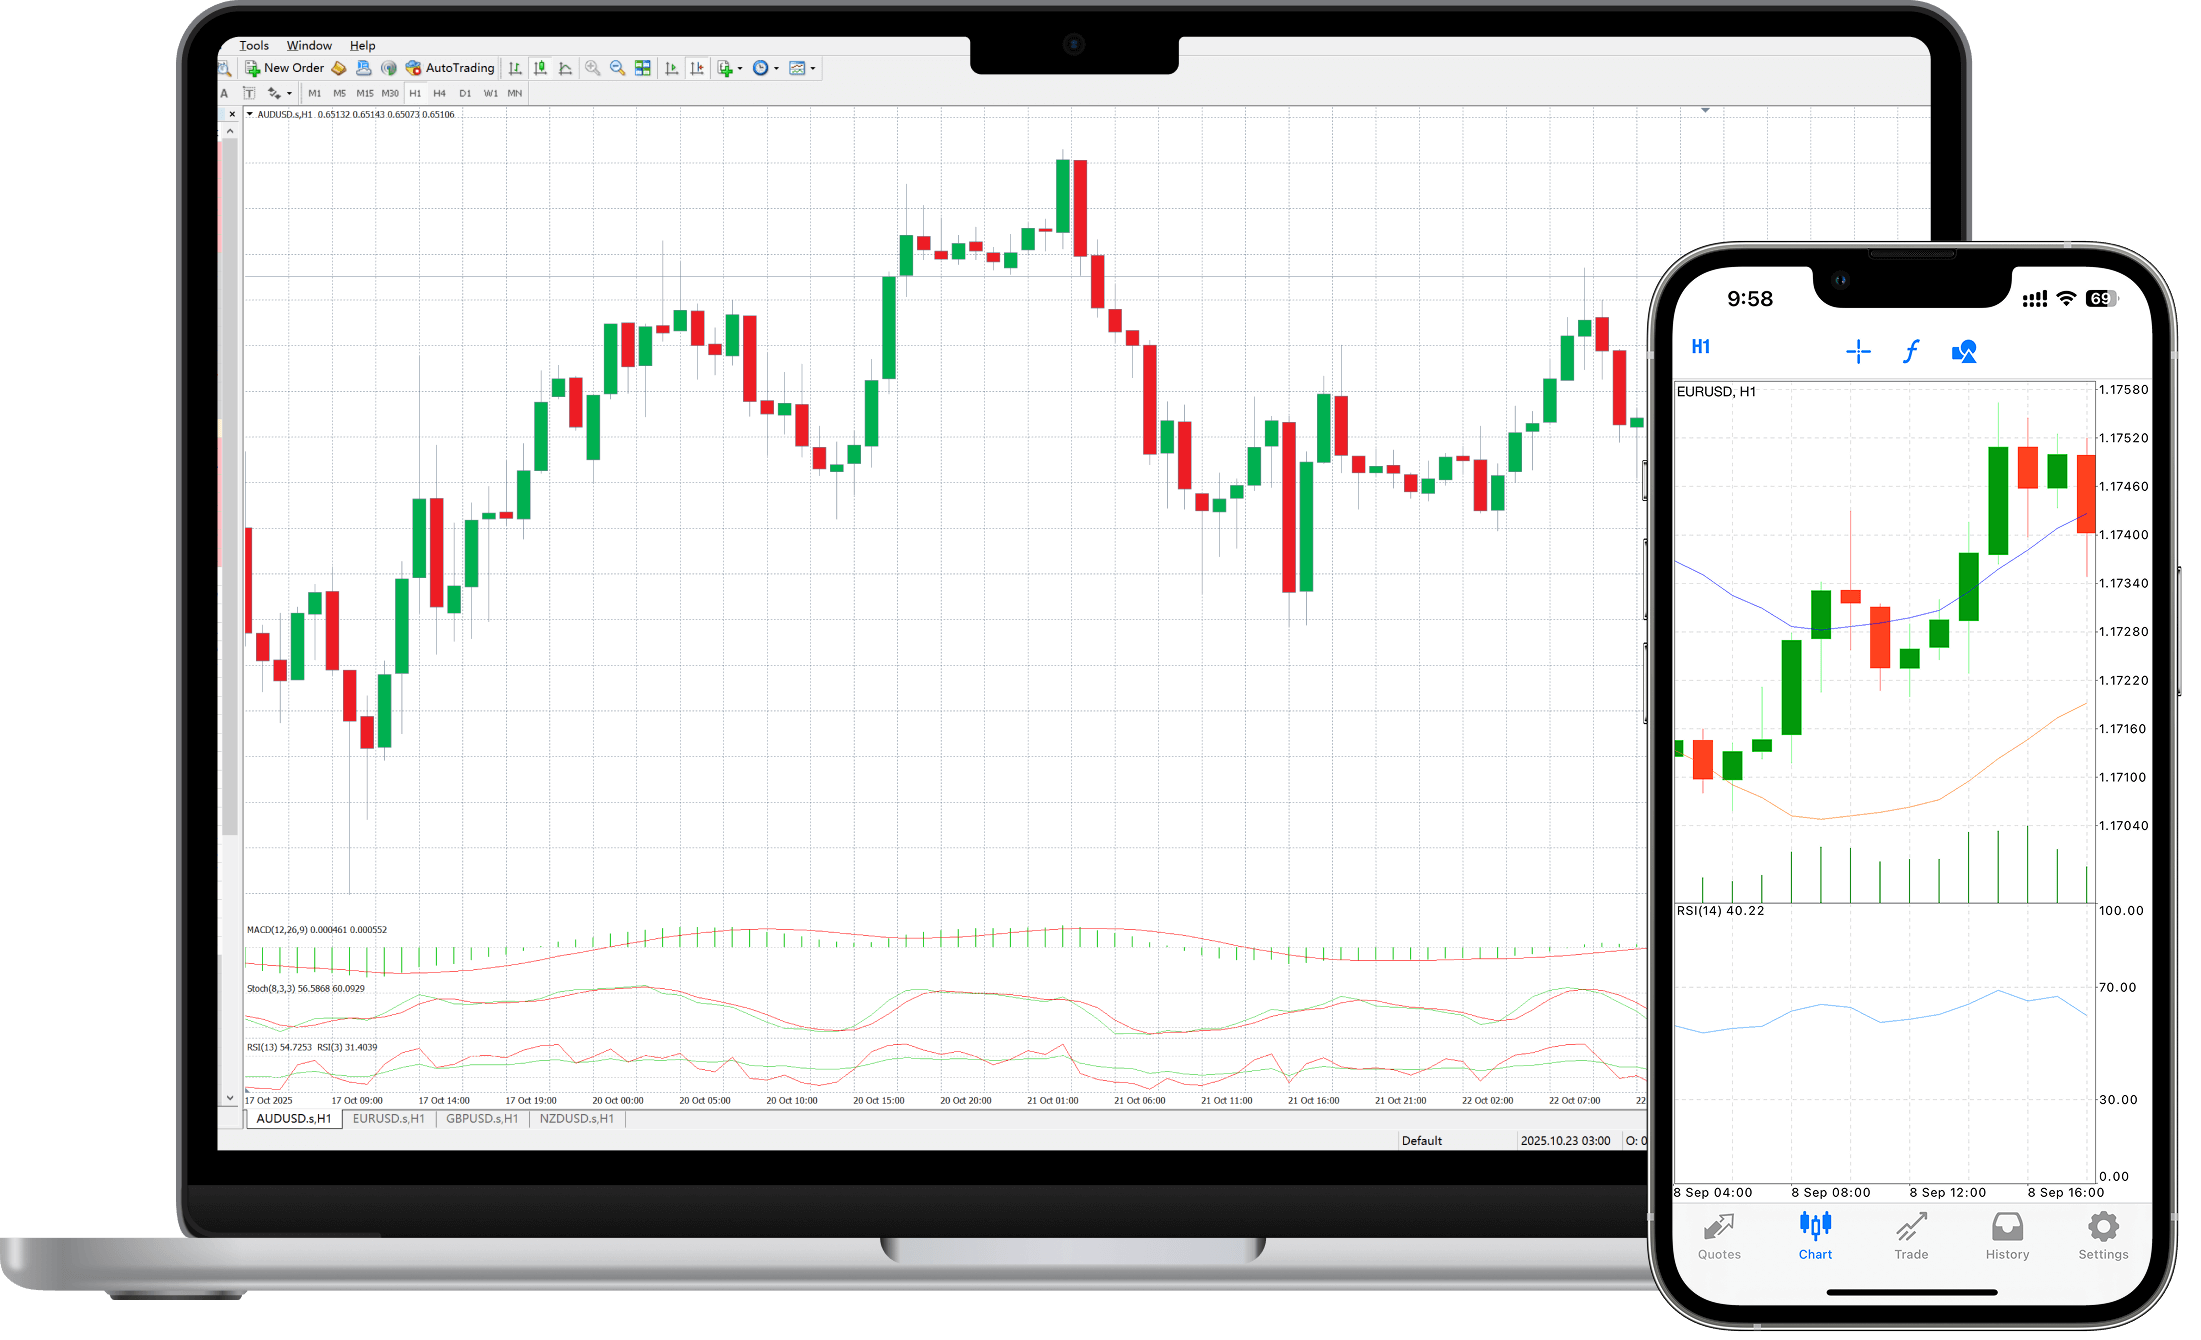Toggle the candlestick chart mode
This screenshot has height=1340, width=2201.
tap(540, 68)
